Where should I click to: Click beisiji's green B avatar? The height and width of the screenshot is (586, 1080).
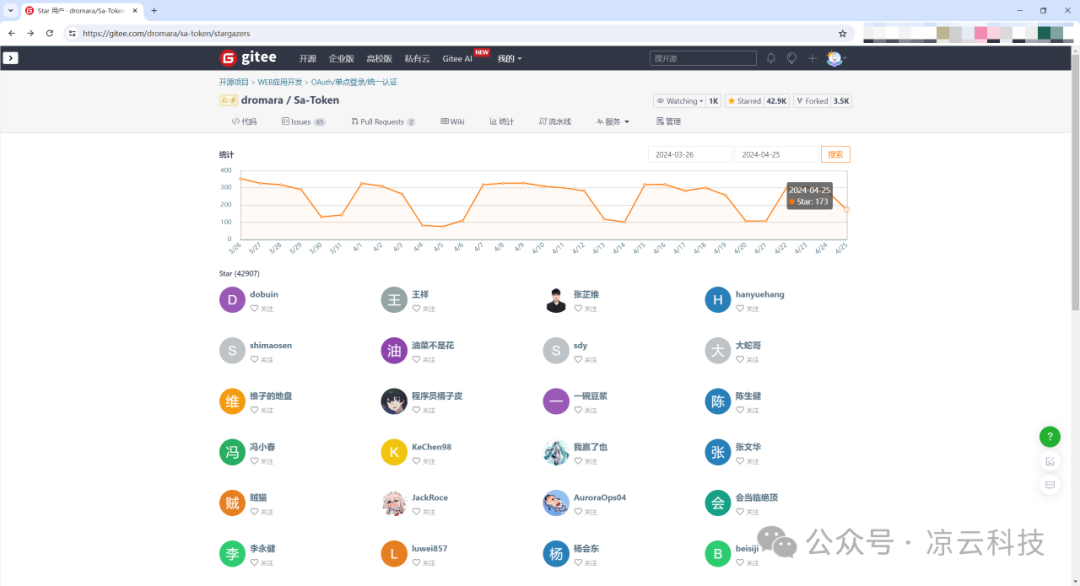tap(718, 554)
